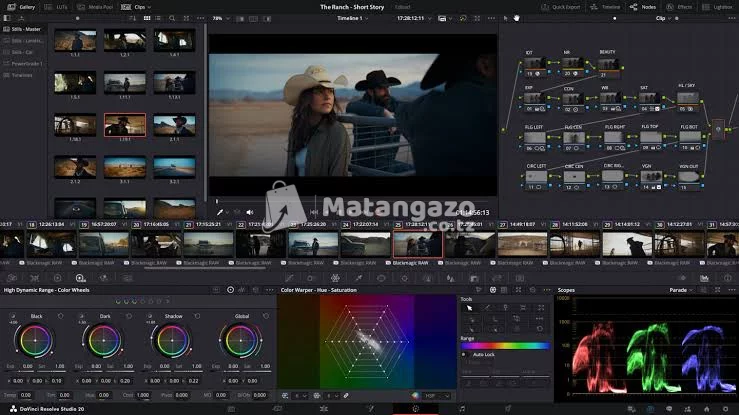Open the Color Warper palette icon
The width and height of the screenshot is (739, 415).
[335, 278]
